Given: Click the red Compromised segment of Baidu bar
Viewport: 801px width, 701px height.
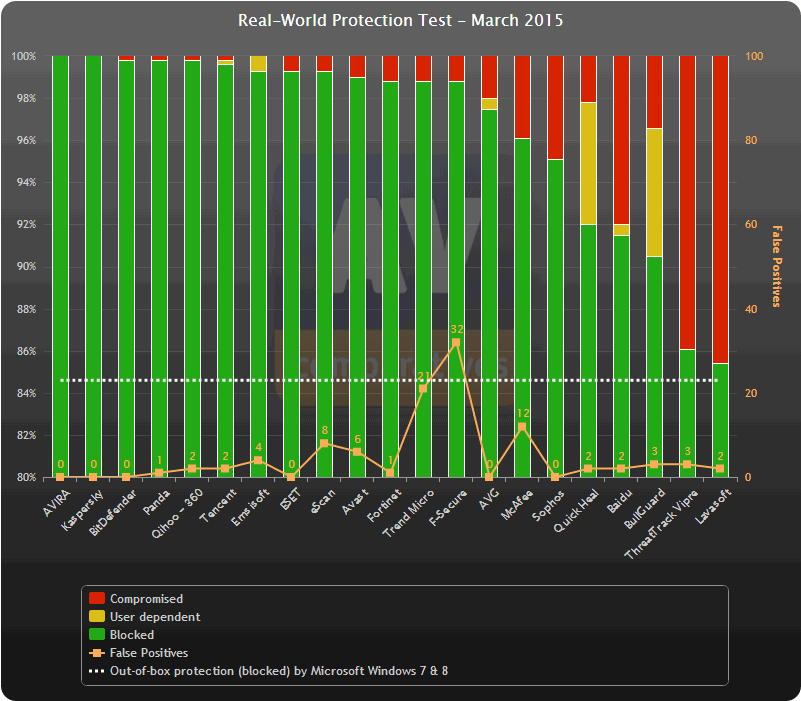Looking at the screenshot, I should pos(621,140).
